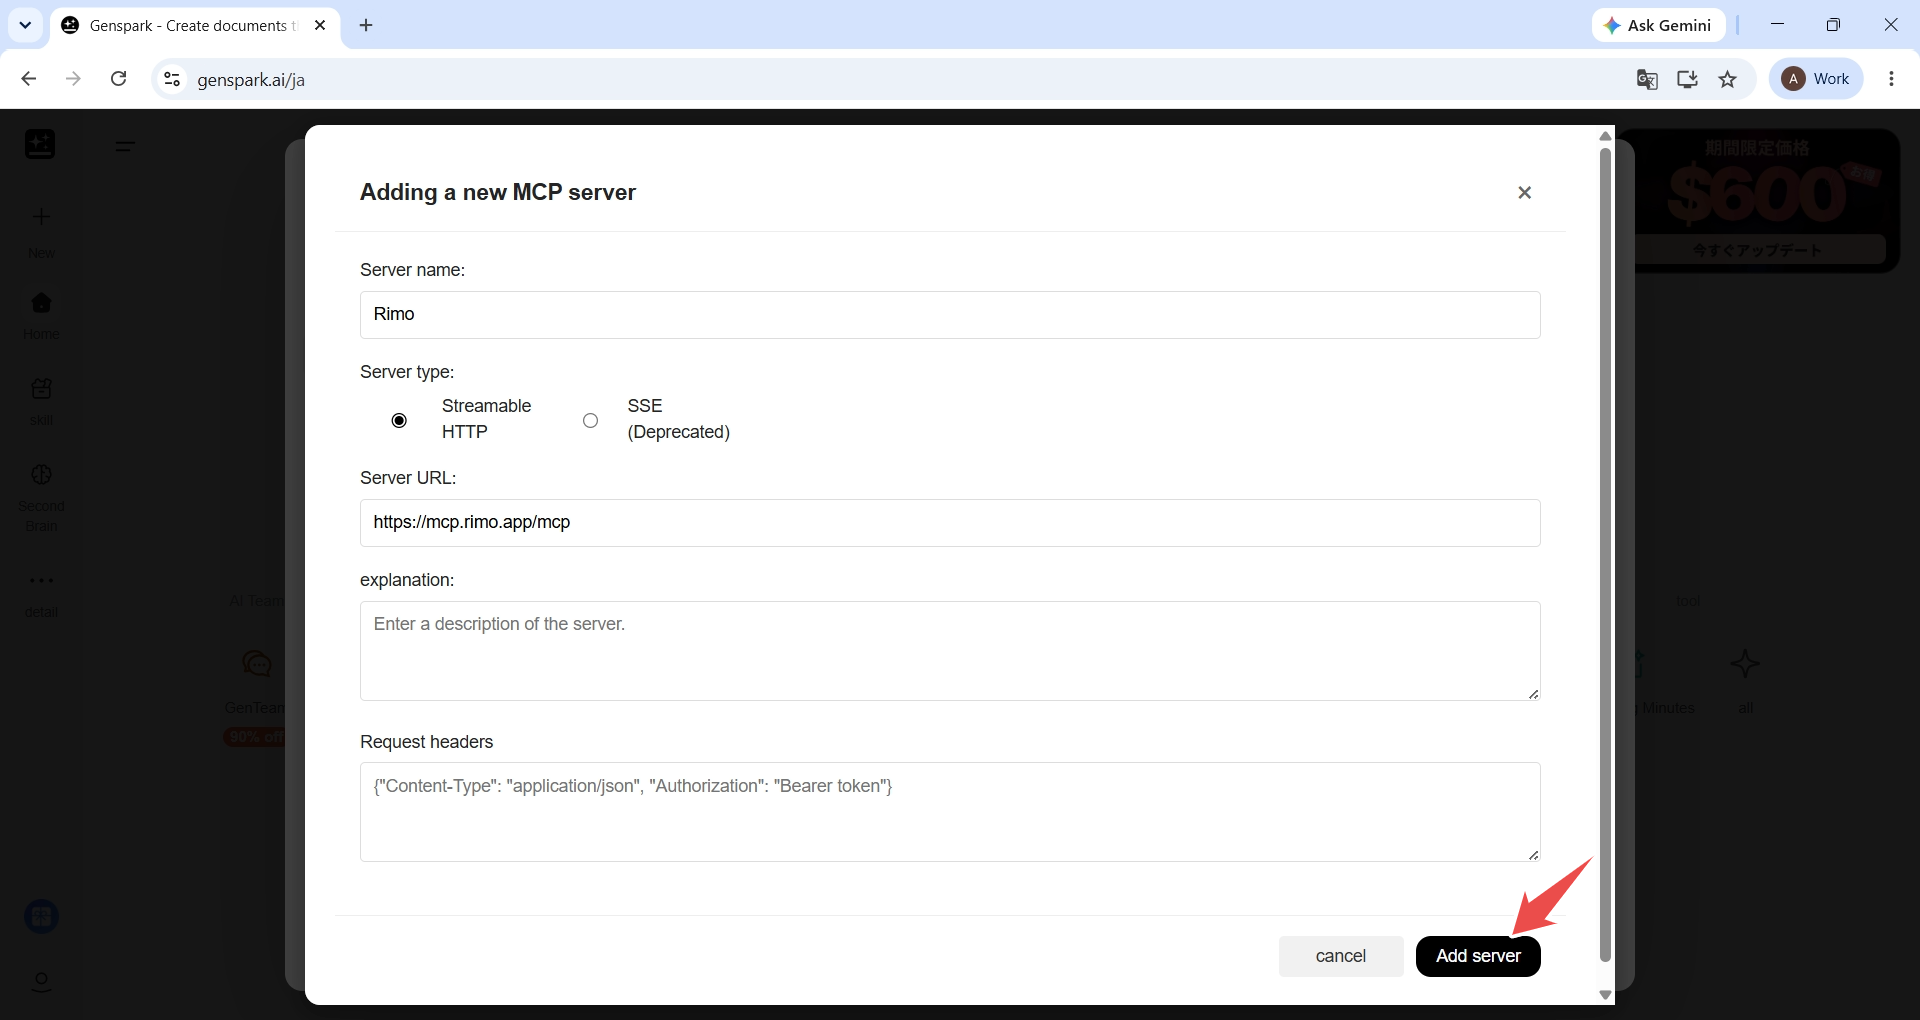Click the install app icon in address bar

coord(1687,79)
